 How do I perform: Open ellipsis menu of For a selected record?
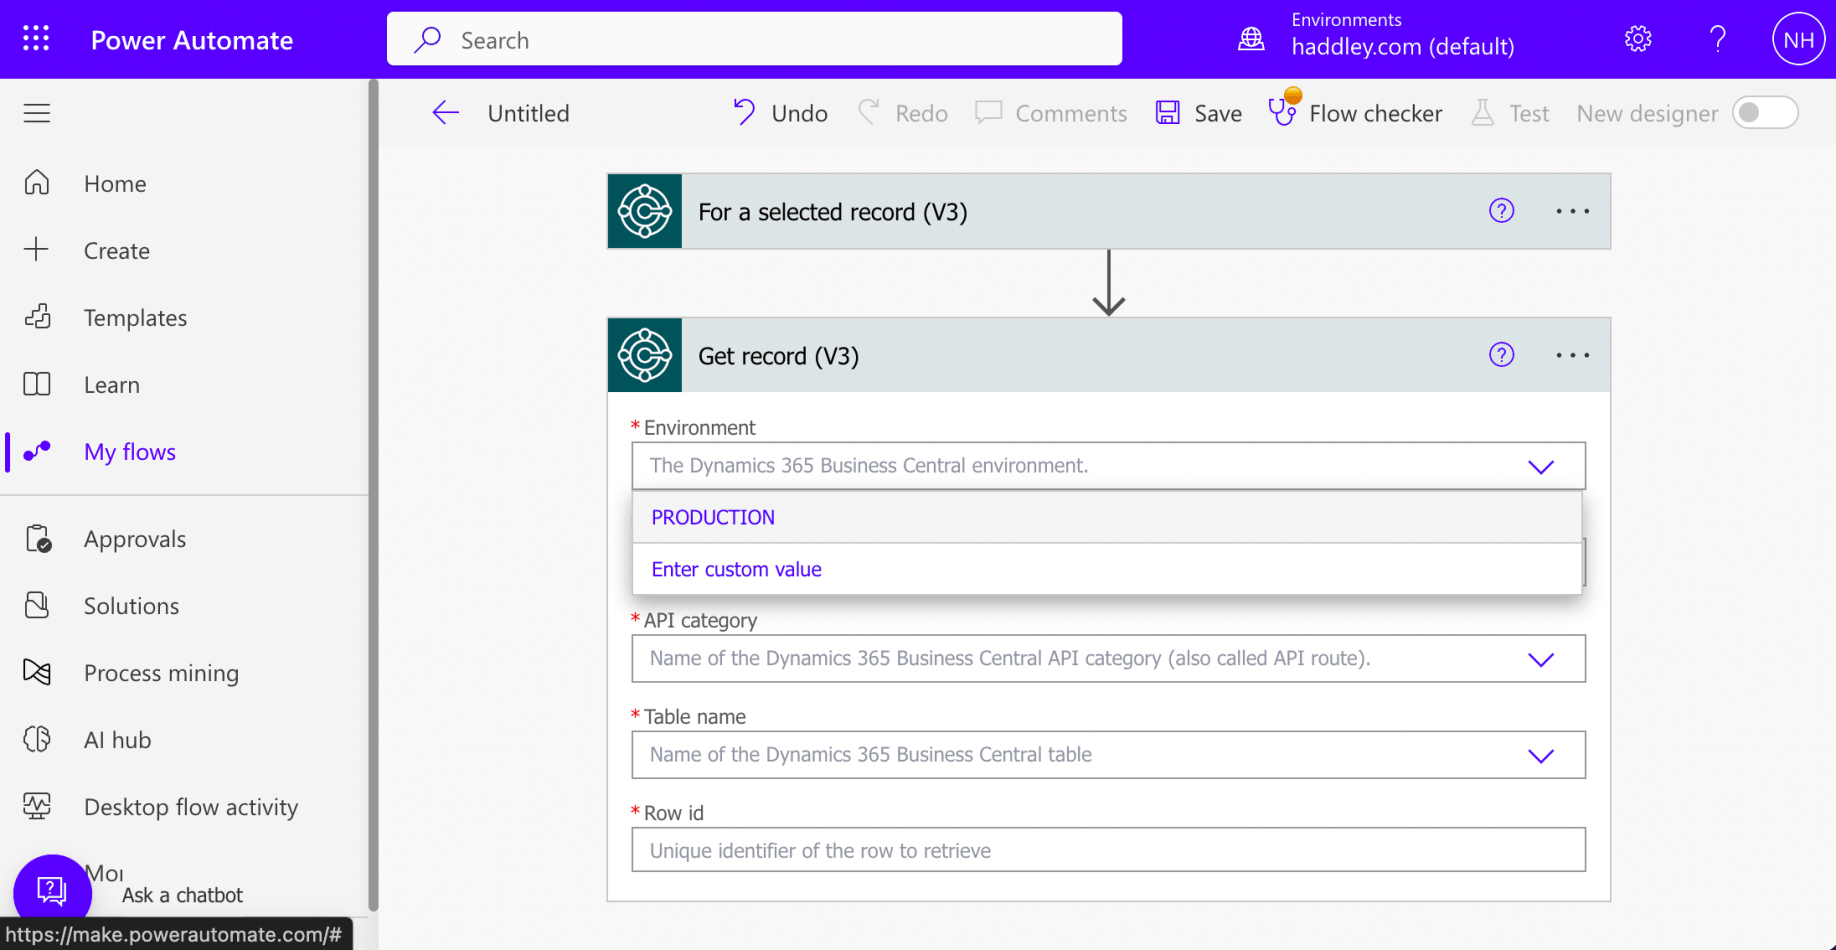tap(1572, 211)
